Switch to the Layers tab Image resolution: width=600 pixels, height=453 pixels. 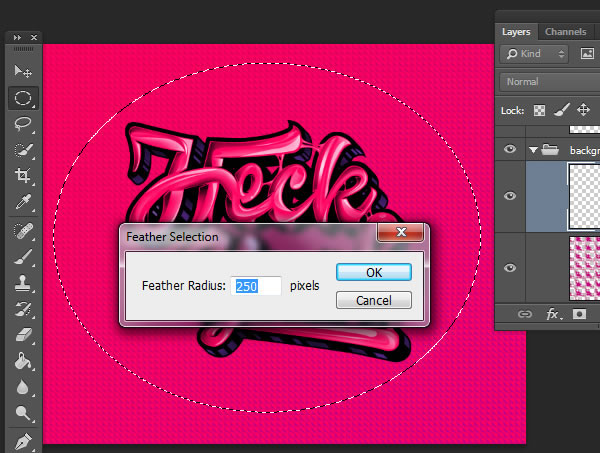[516, 32]
